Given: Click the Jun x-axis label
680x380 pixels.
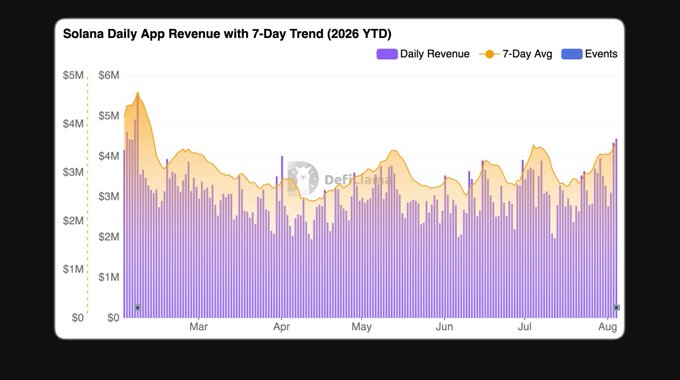Looking at the screenshot, I should [x=444, y=327].
